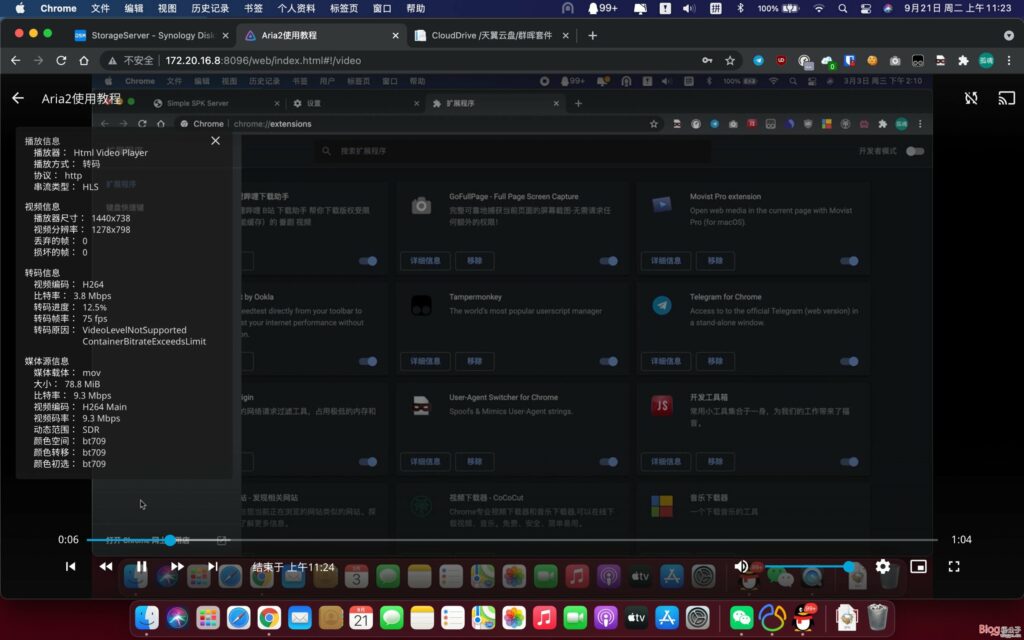Click the 不安全 site security warning

(x=131, y=60)
